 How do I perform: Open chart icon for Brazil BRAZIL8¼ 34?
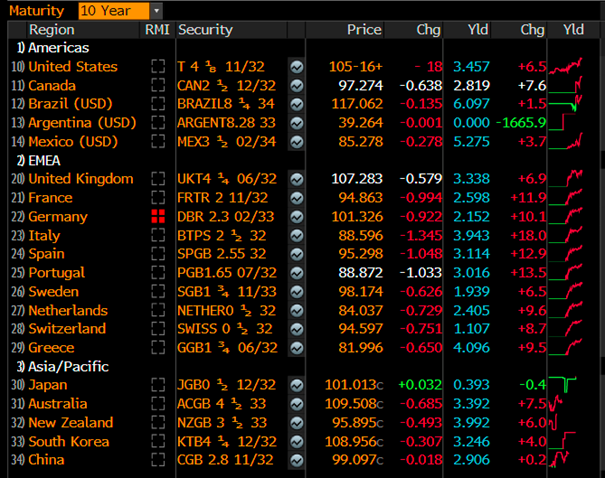point(296,104)
